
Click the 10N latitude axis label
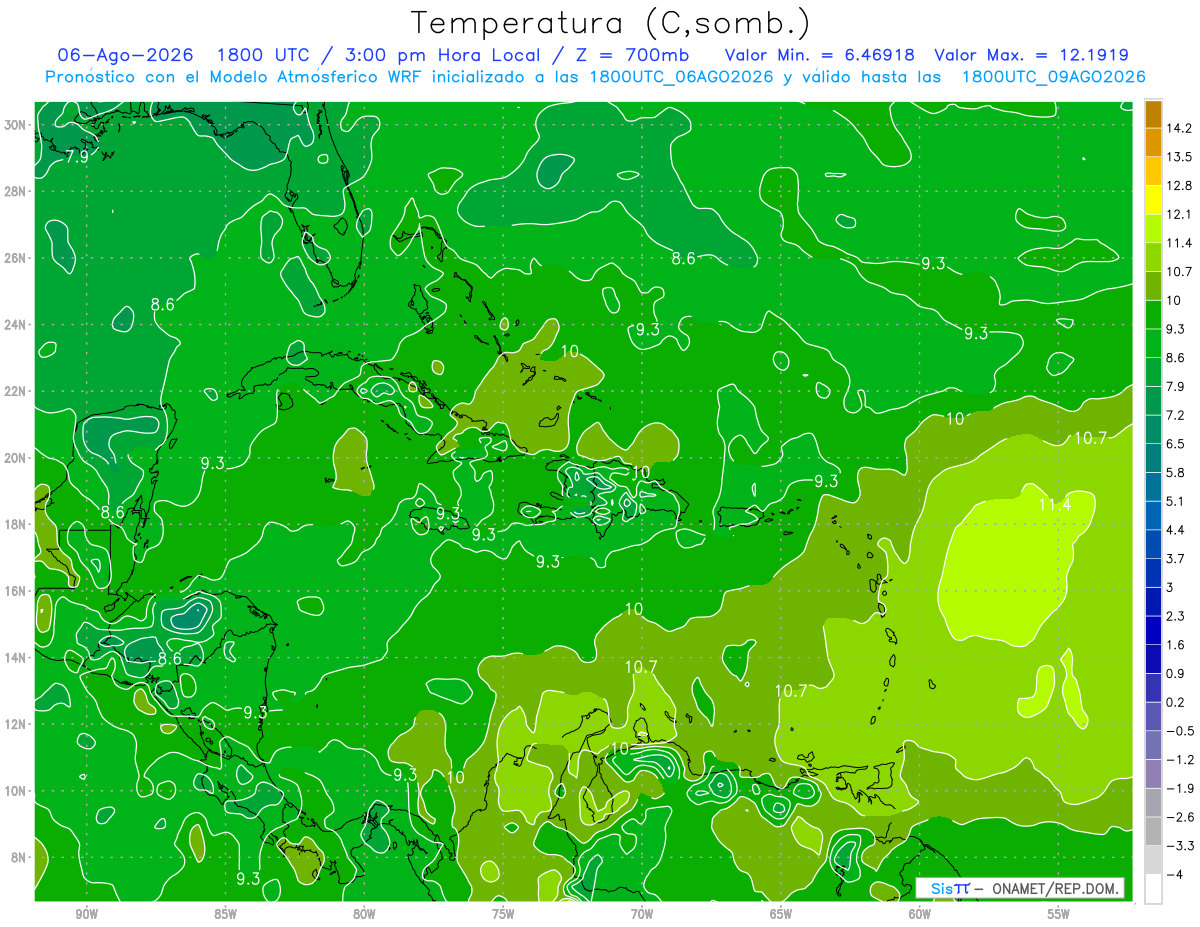pyautogui.click(x=17, y=790)
